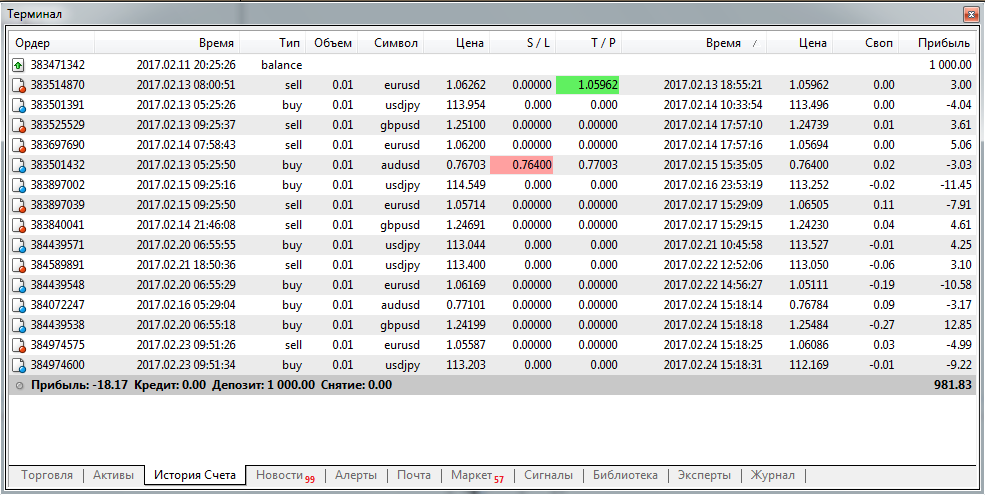Select order number 383697690

(x=57, y=145)
